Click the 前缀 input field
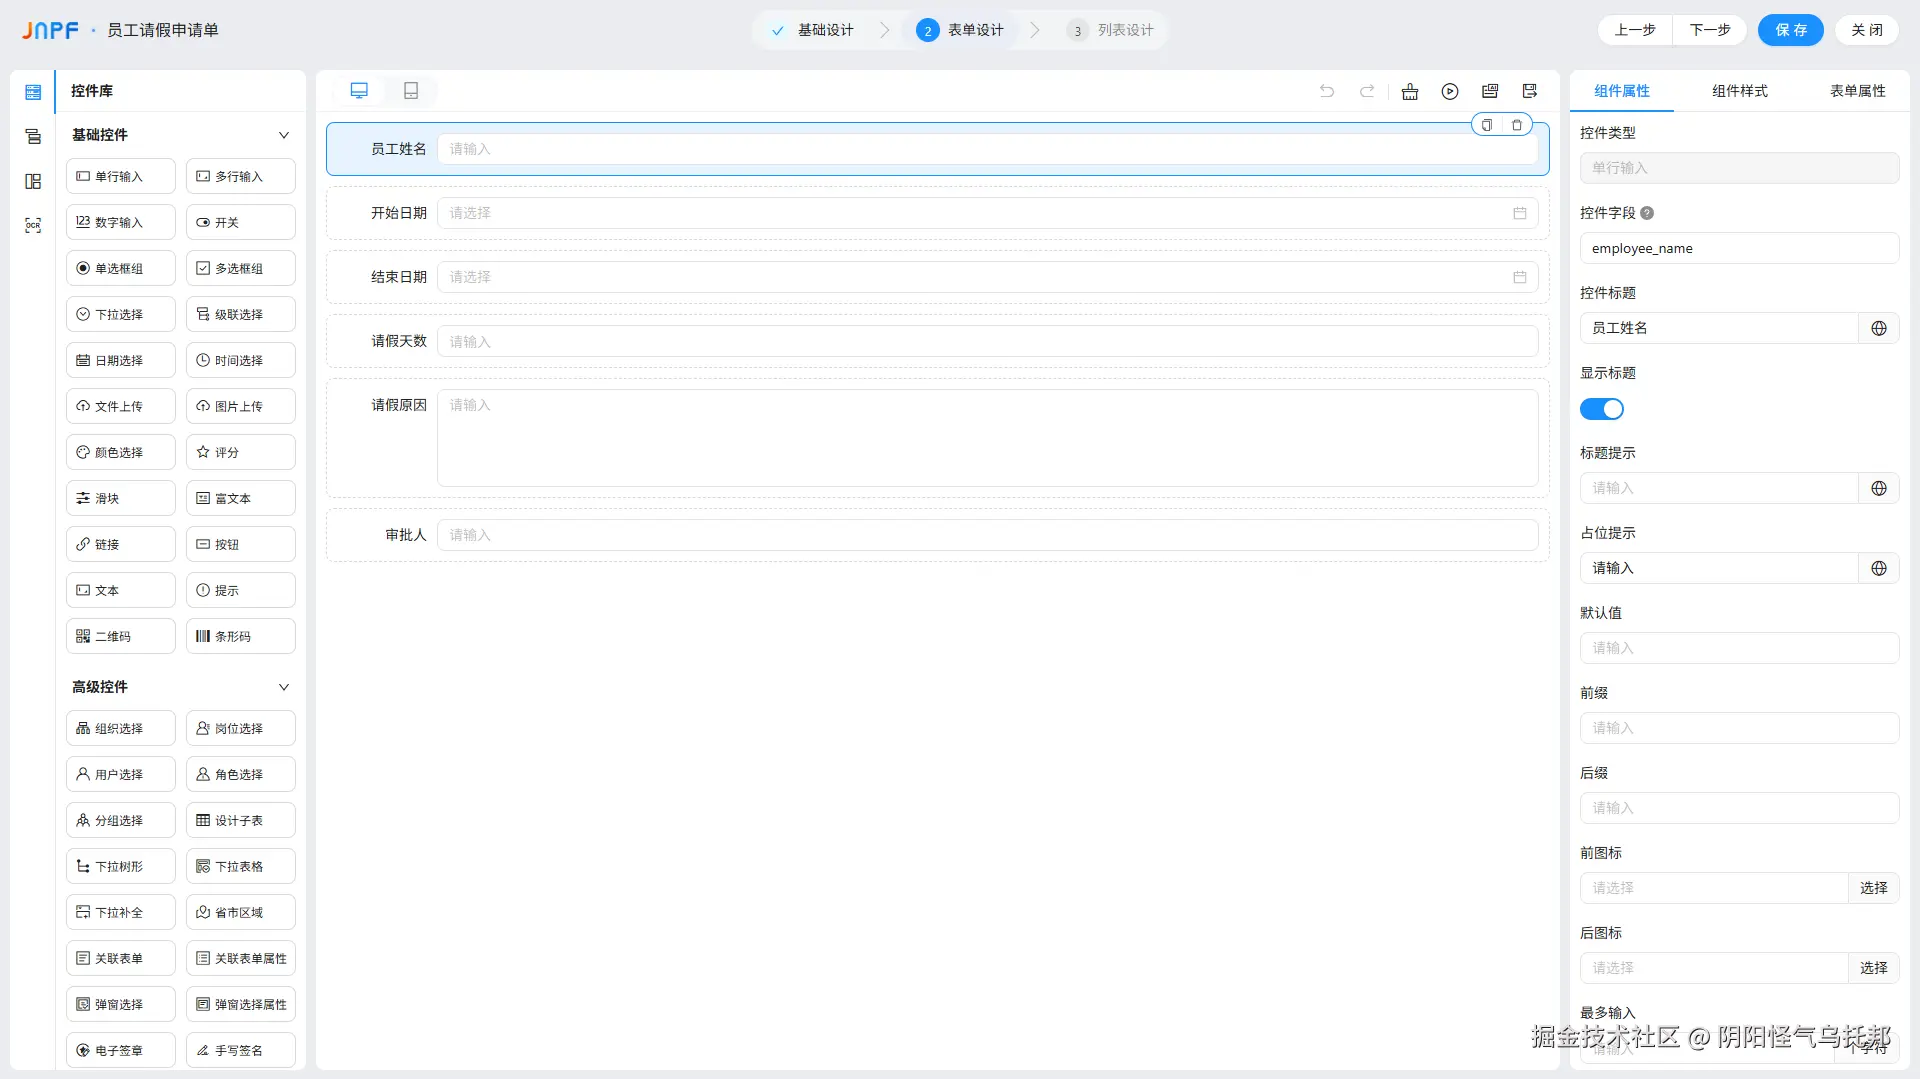Screen dimensions: 1920x1079 click(x=1740, y=728)
